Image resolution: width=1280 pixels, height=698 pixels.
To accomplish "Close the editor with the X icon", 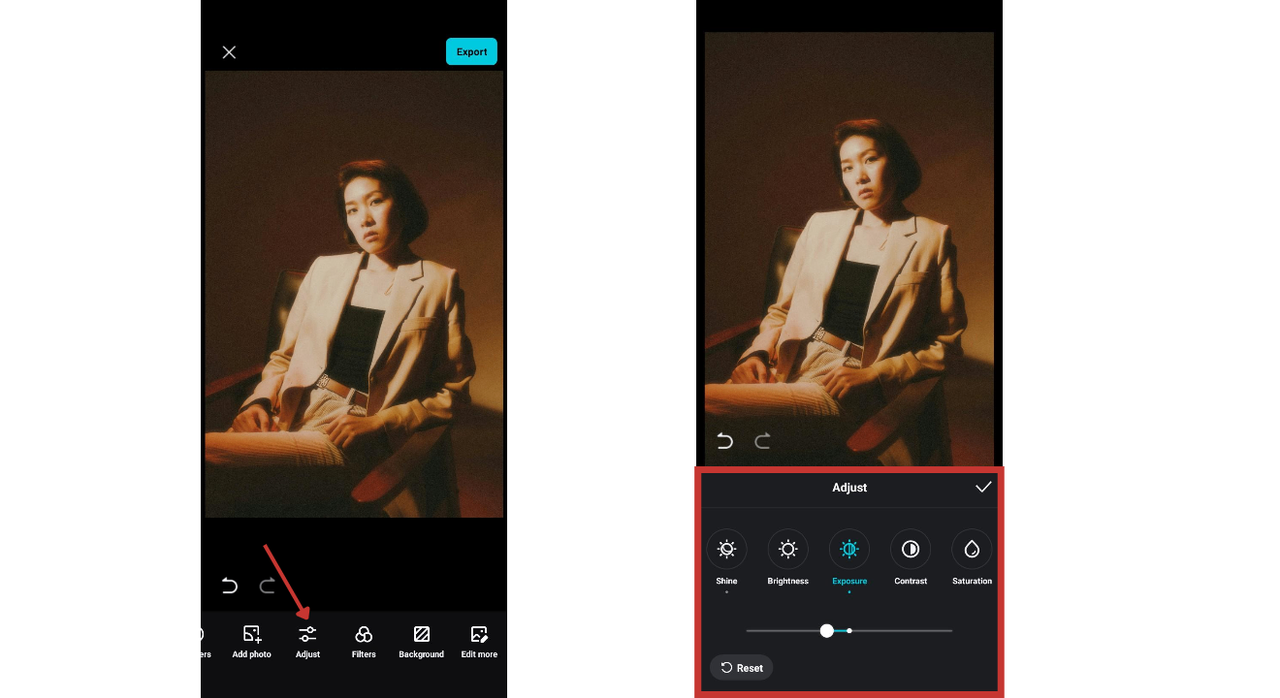I will 229,52.
